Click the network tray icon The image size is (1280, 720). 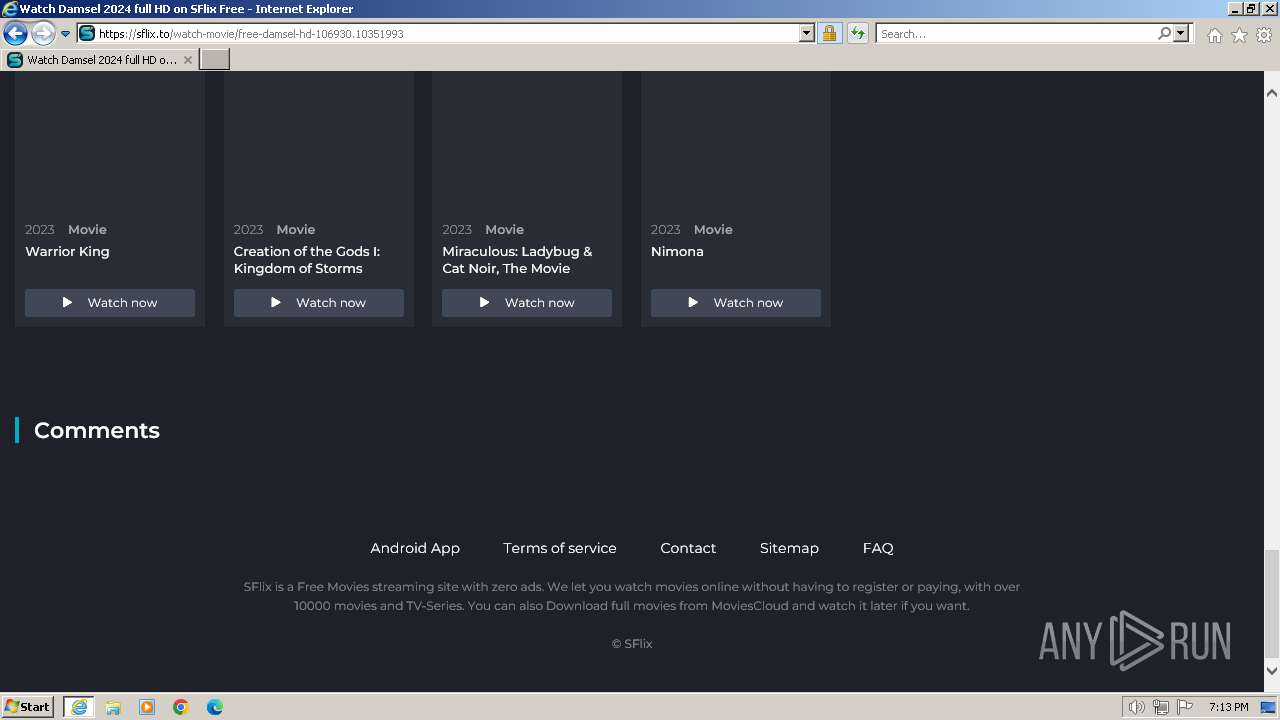pos(1161,707)
